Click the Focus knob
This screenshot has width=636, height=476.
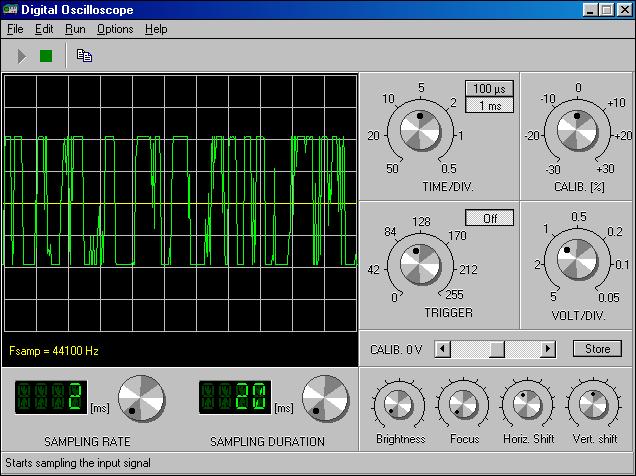[x=463, y=405]
